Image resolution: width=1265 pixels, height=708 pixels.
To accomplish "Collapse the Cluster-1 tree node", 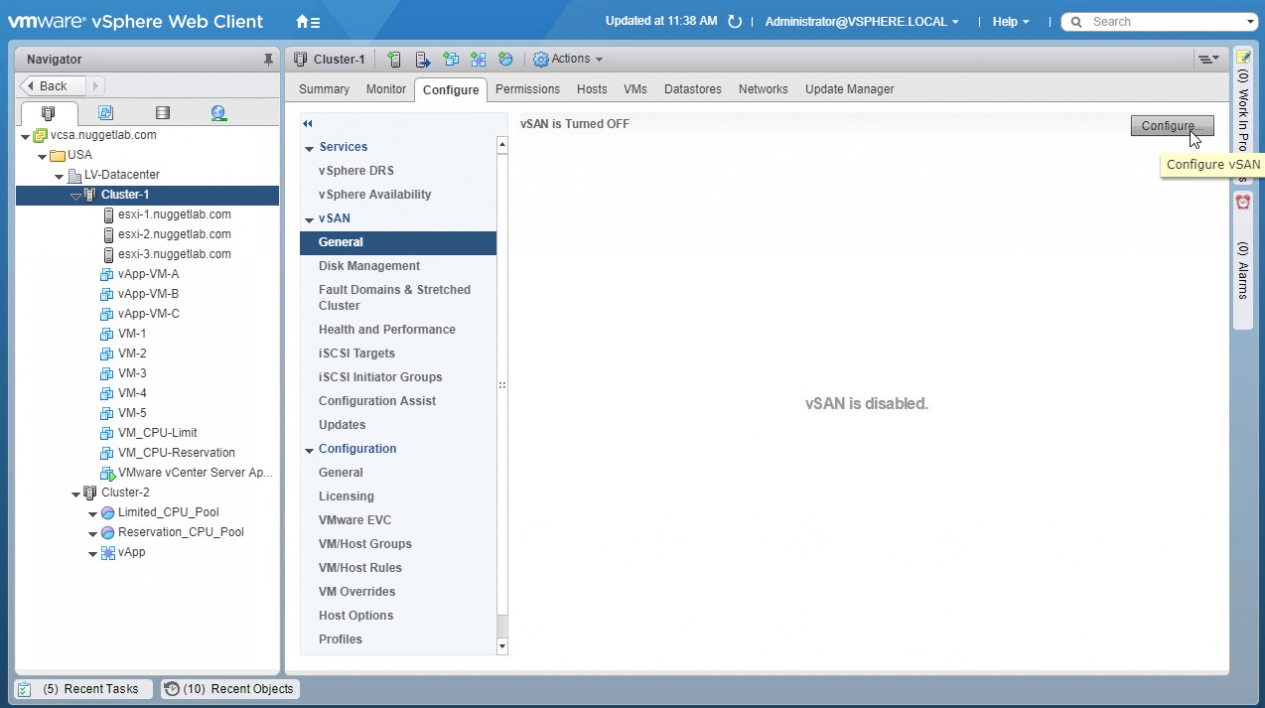I will [76, 195].
